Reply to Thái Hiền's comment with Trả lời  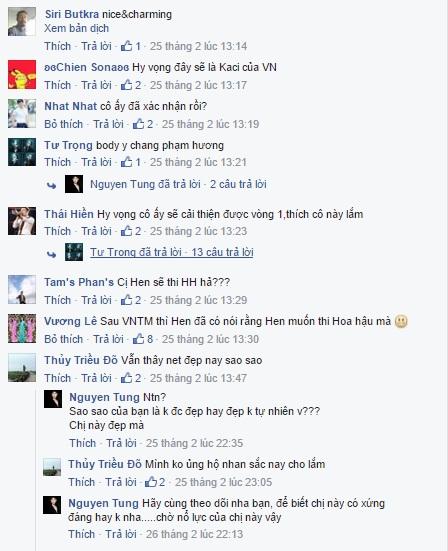pos(97,231)
